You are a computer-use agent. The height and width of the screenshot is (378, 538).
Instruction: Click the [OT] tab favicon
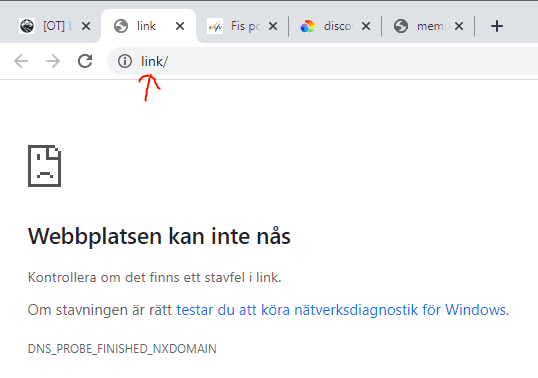coord(27,26)
